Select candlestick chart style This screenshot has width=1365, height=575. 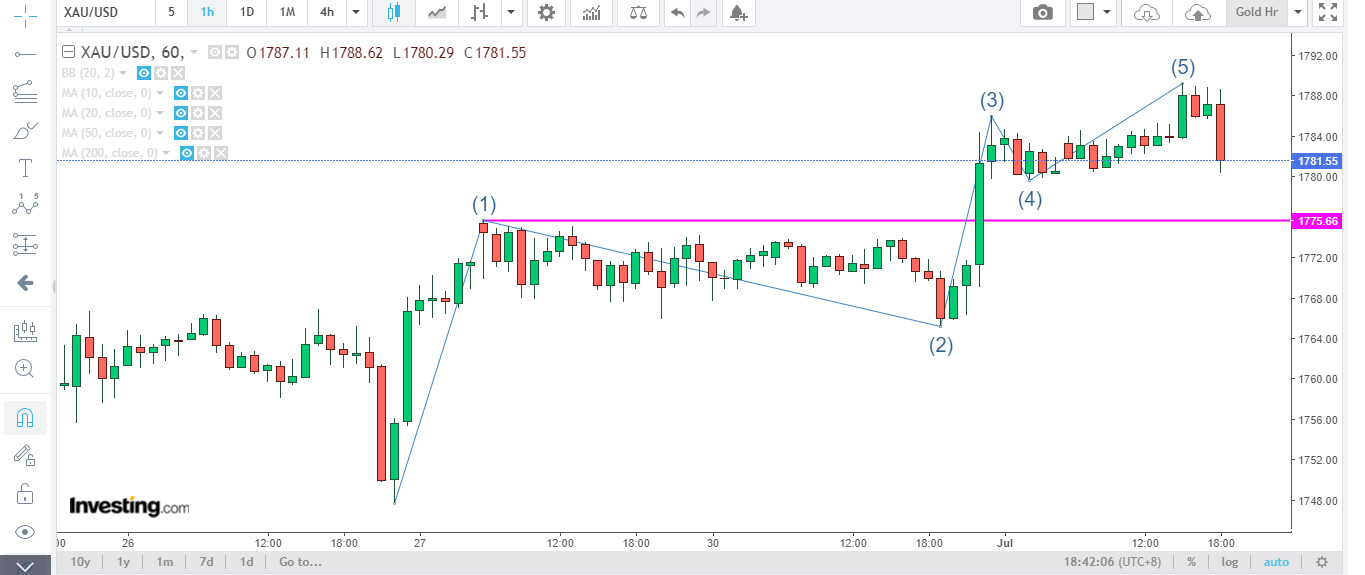click(393, 13)
